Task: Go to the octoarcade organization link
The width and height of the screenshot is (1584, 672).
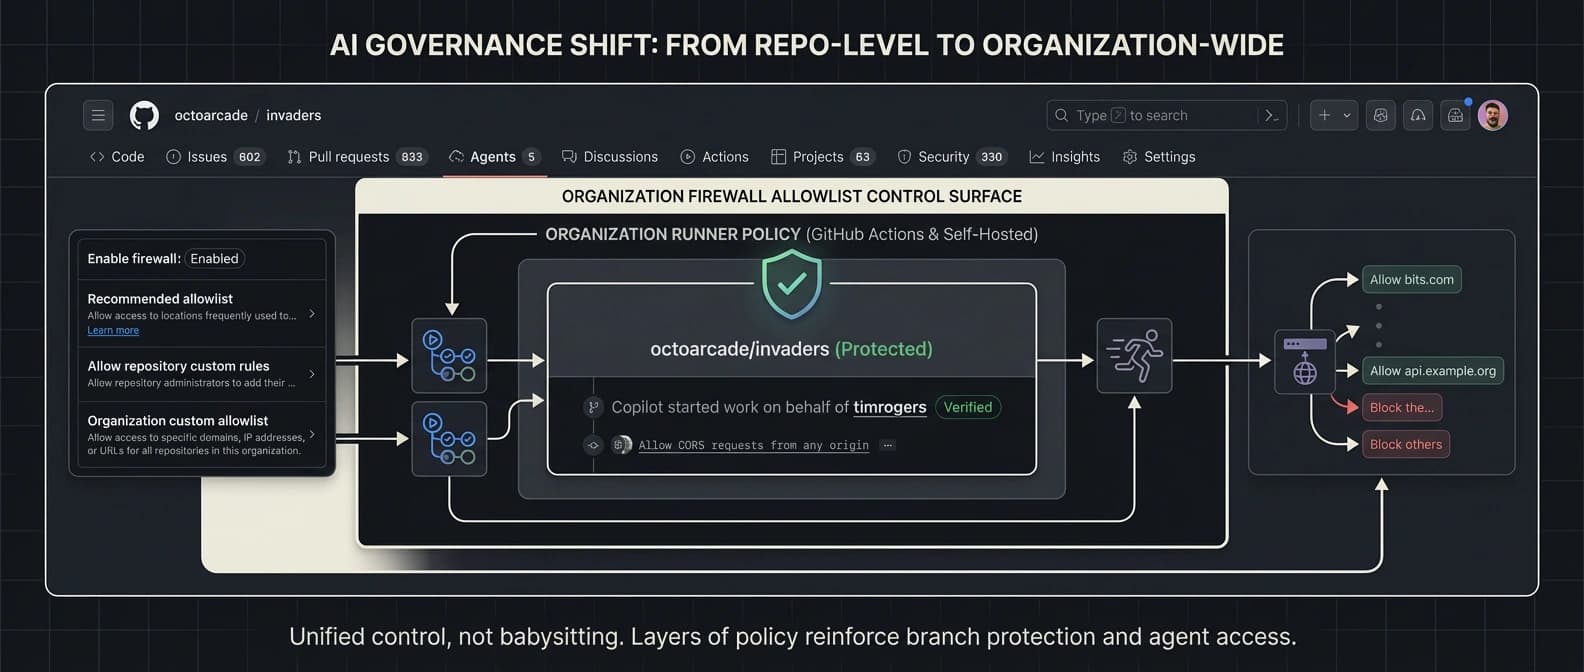Action: 211,115
